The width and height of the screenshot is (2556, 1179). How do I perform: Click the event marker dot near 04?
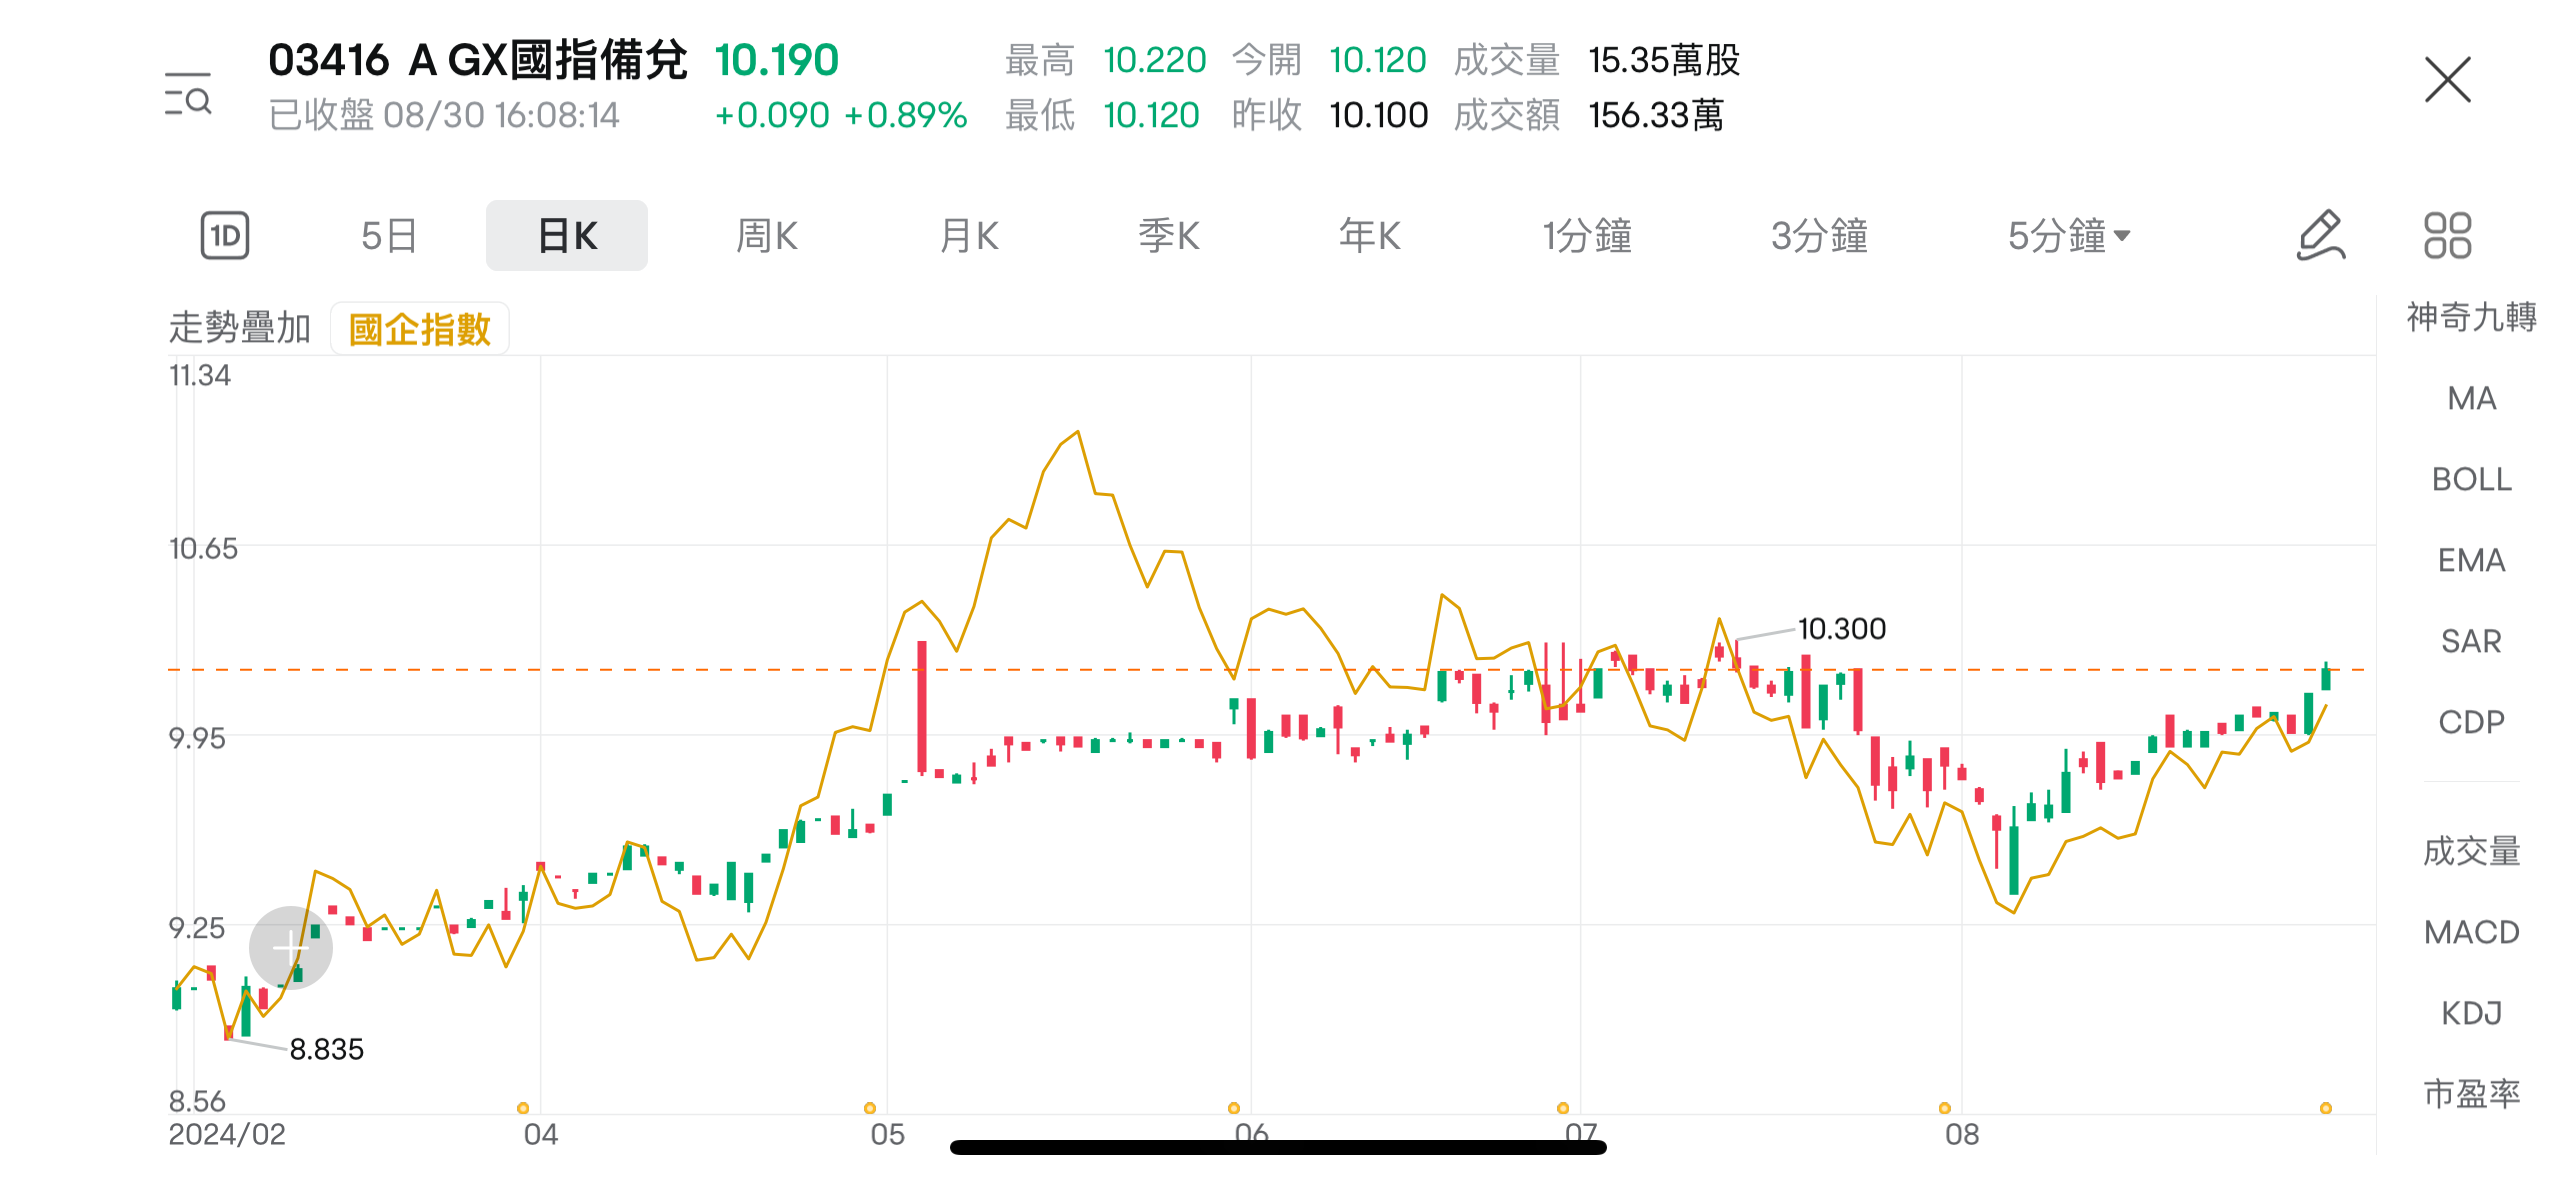(x=523, y=1108)
